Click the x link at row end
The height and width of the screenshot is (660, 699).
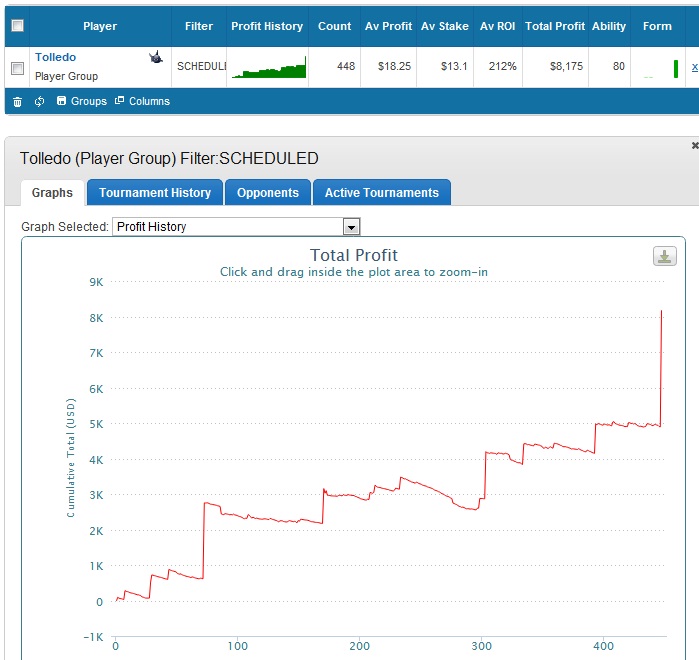click(695, 67)
